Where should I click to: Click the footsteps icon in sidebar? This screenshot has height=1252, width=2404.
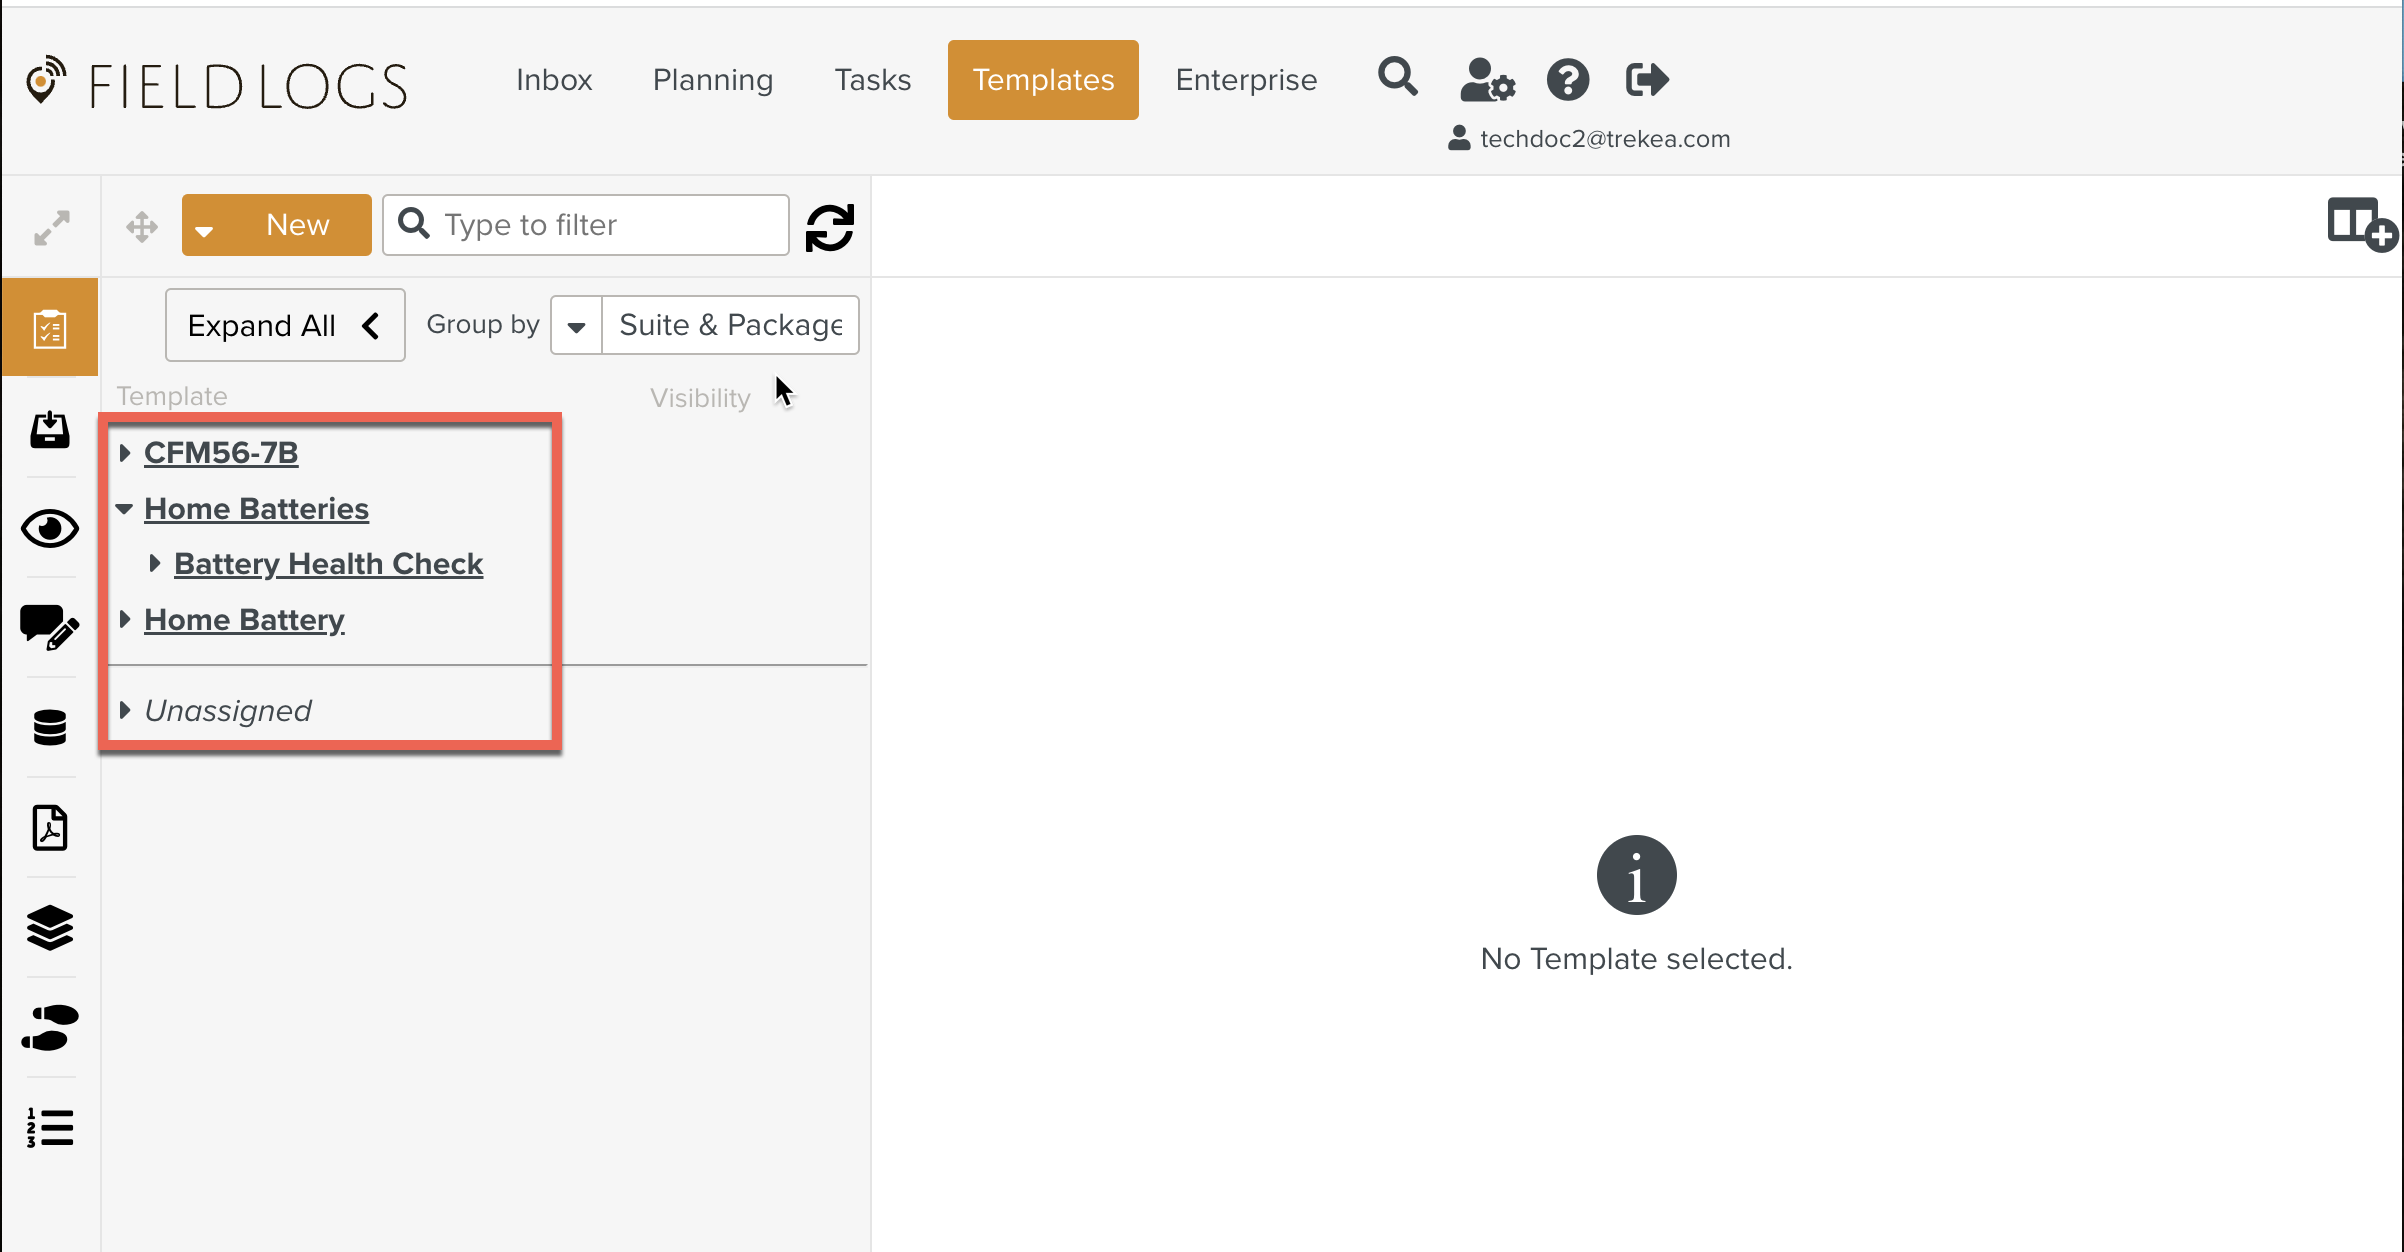click(x=49, y=1028)
